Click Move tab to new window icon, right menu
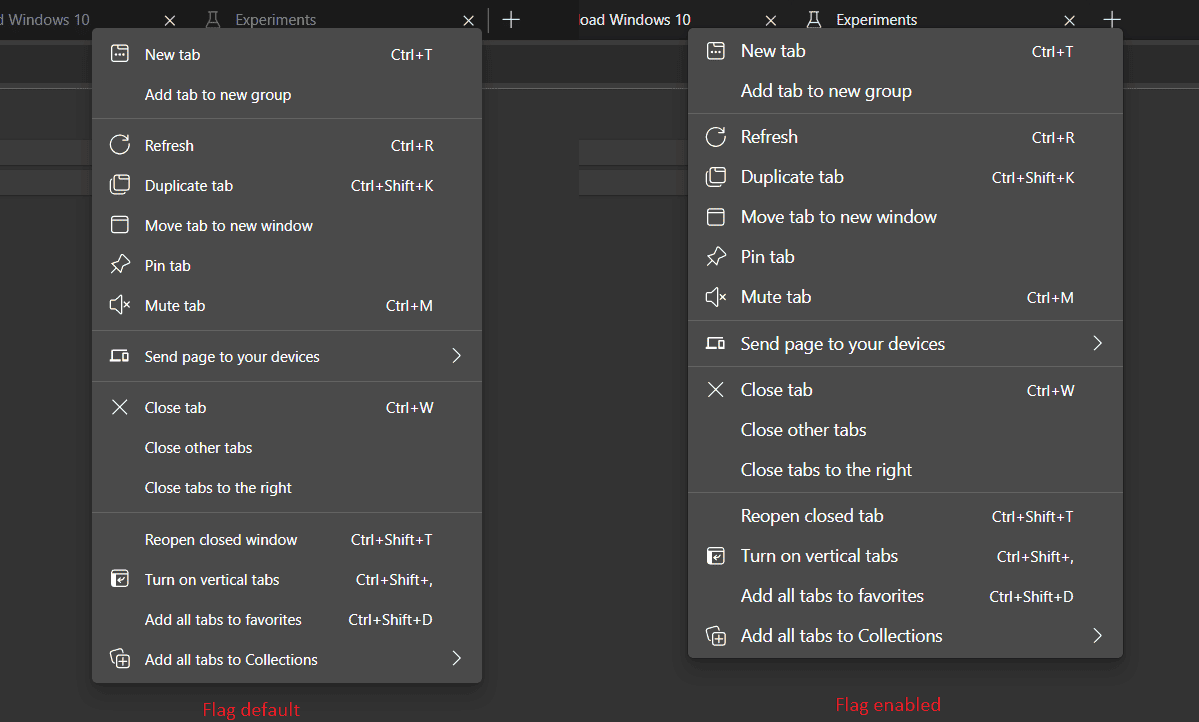 [716, 216]
